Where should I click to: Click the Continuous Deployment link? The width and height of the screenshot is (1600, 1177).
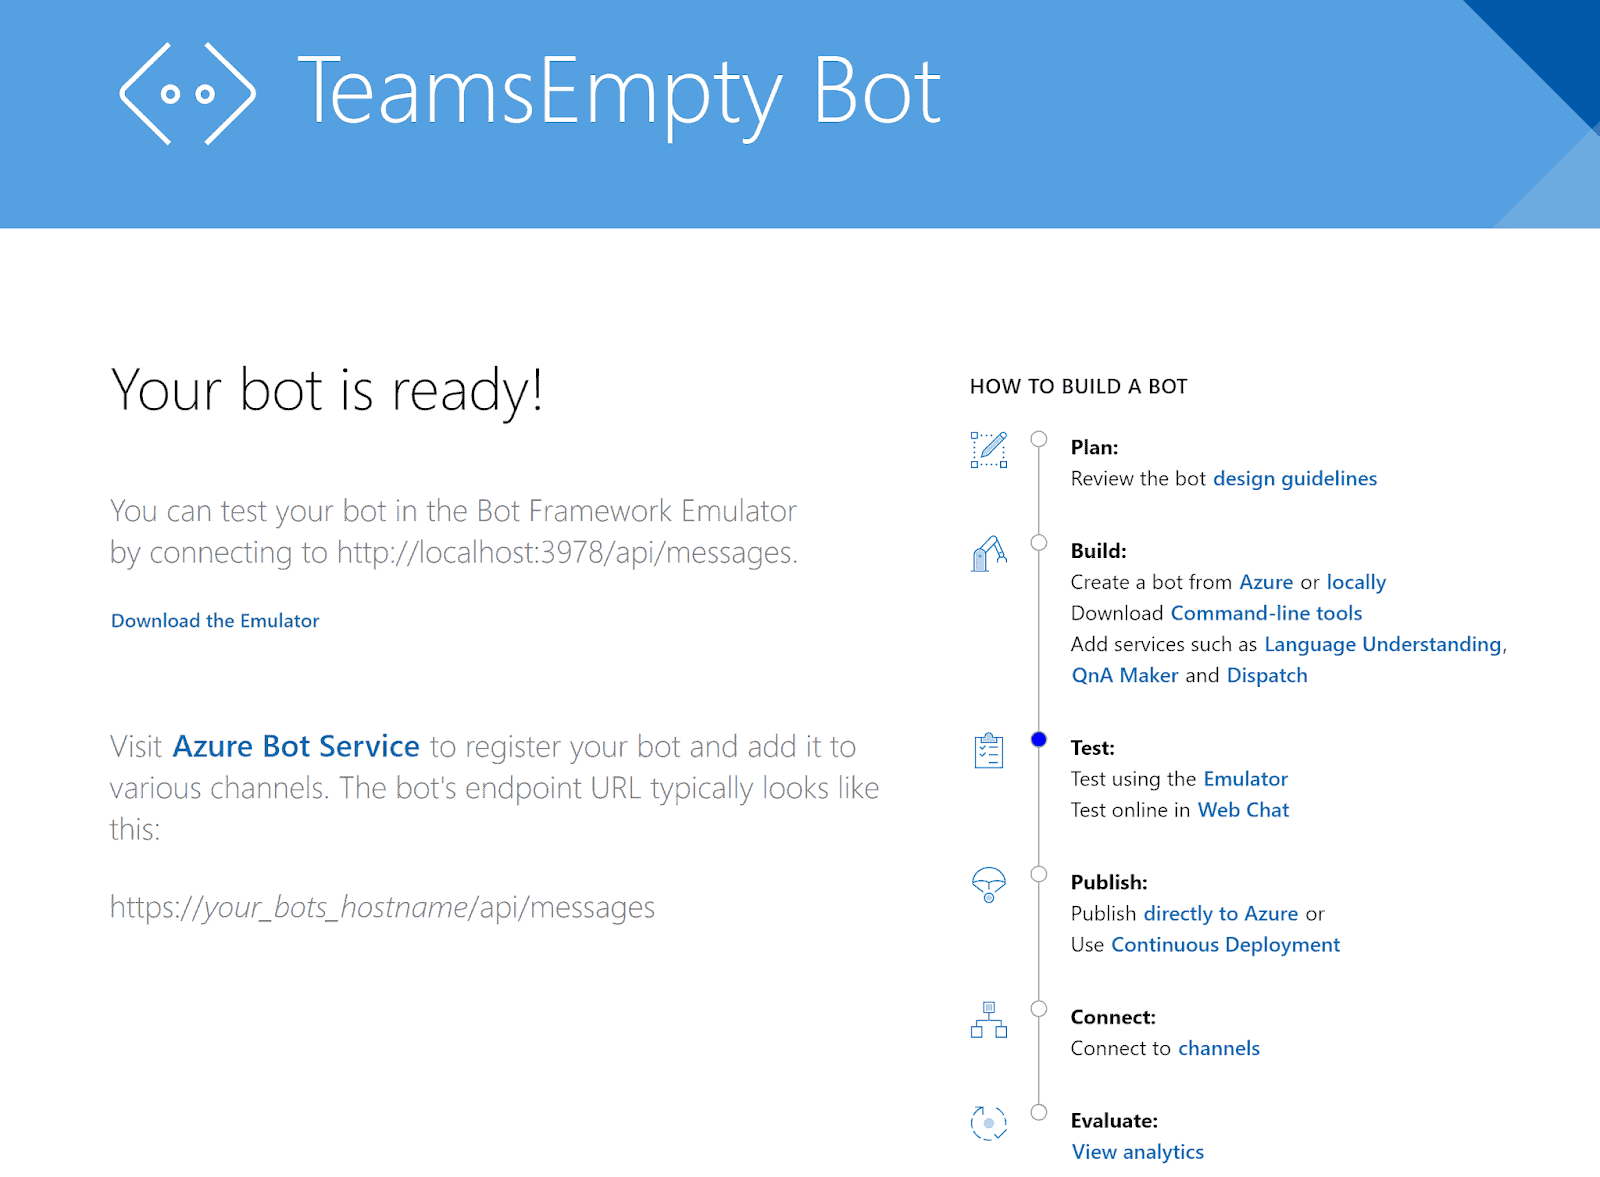click(x=1225, y=944)
